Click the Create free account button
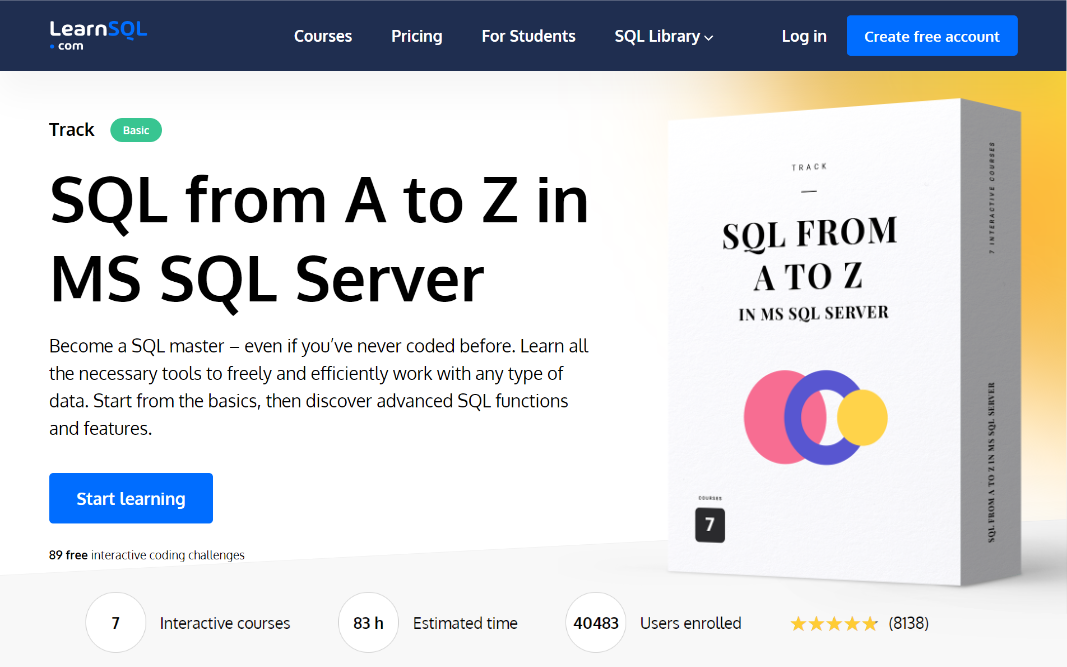Screen dimensions: 1067x667 coord(932,36)
